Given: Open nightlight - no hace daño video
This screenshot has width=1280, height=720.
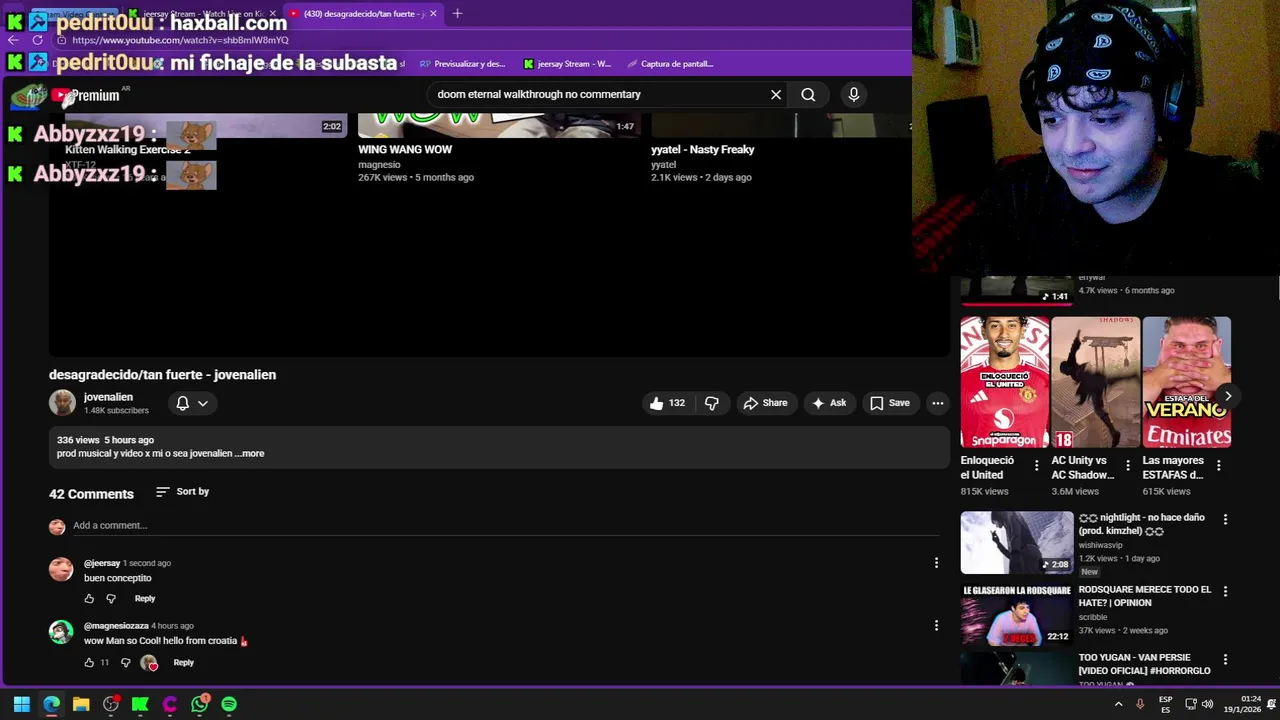Looking at the screenshot, I should 1017,542.
